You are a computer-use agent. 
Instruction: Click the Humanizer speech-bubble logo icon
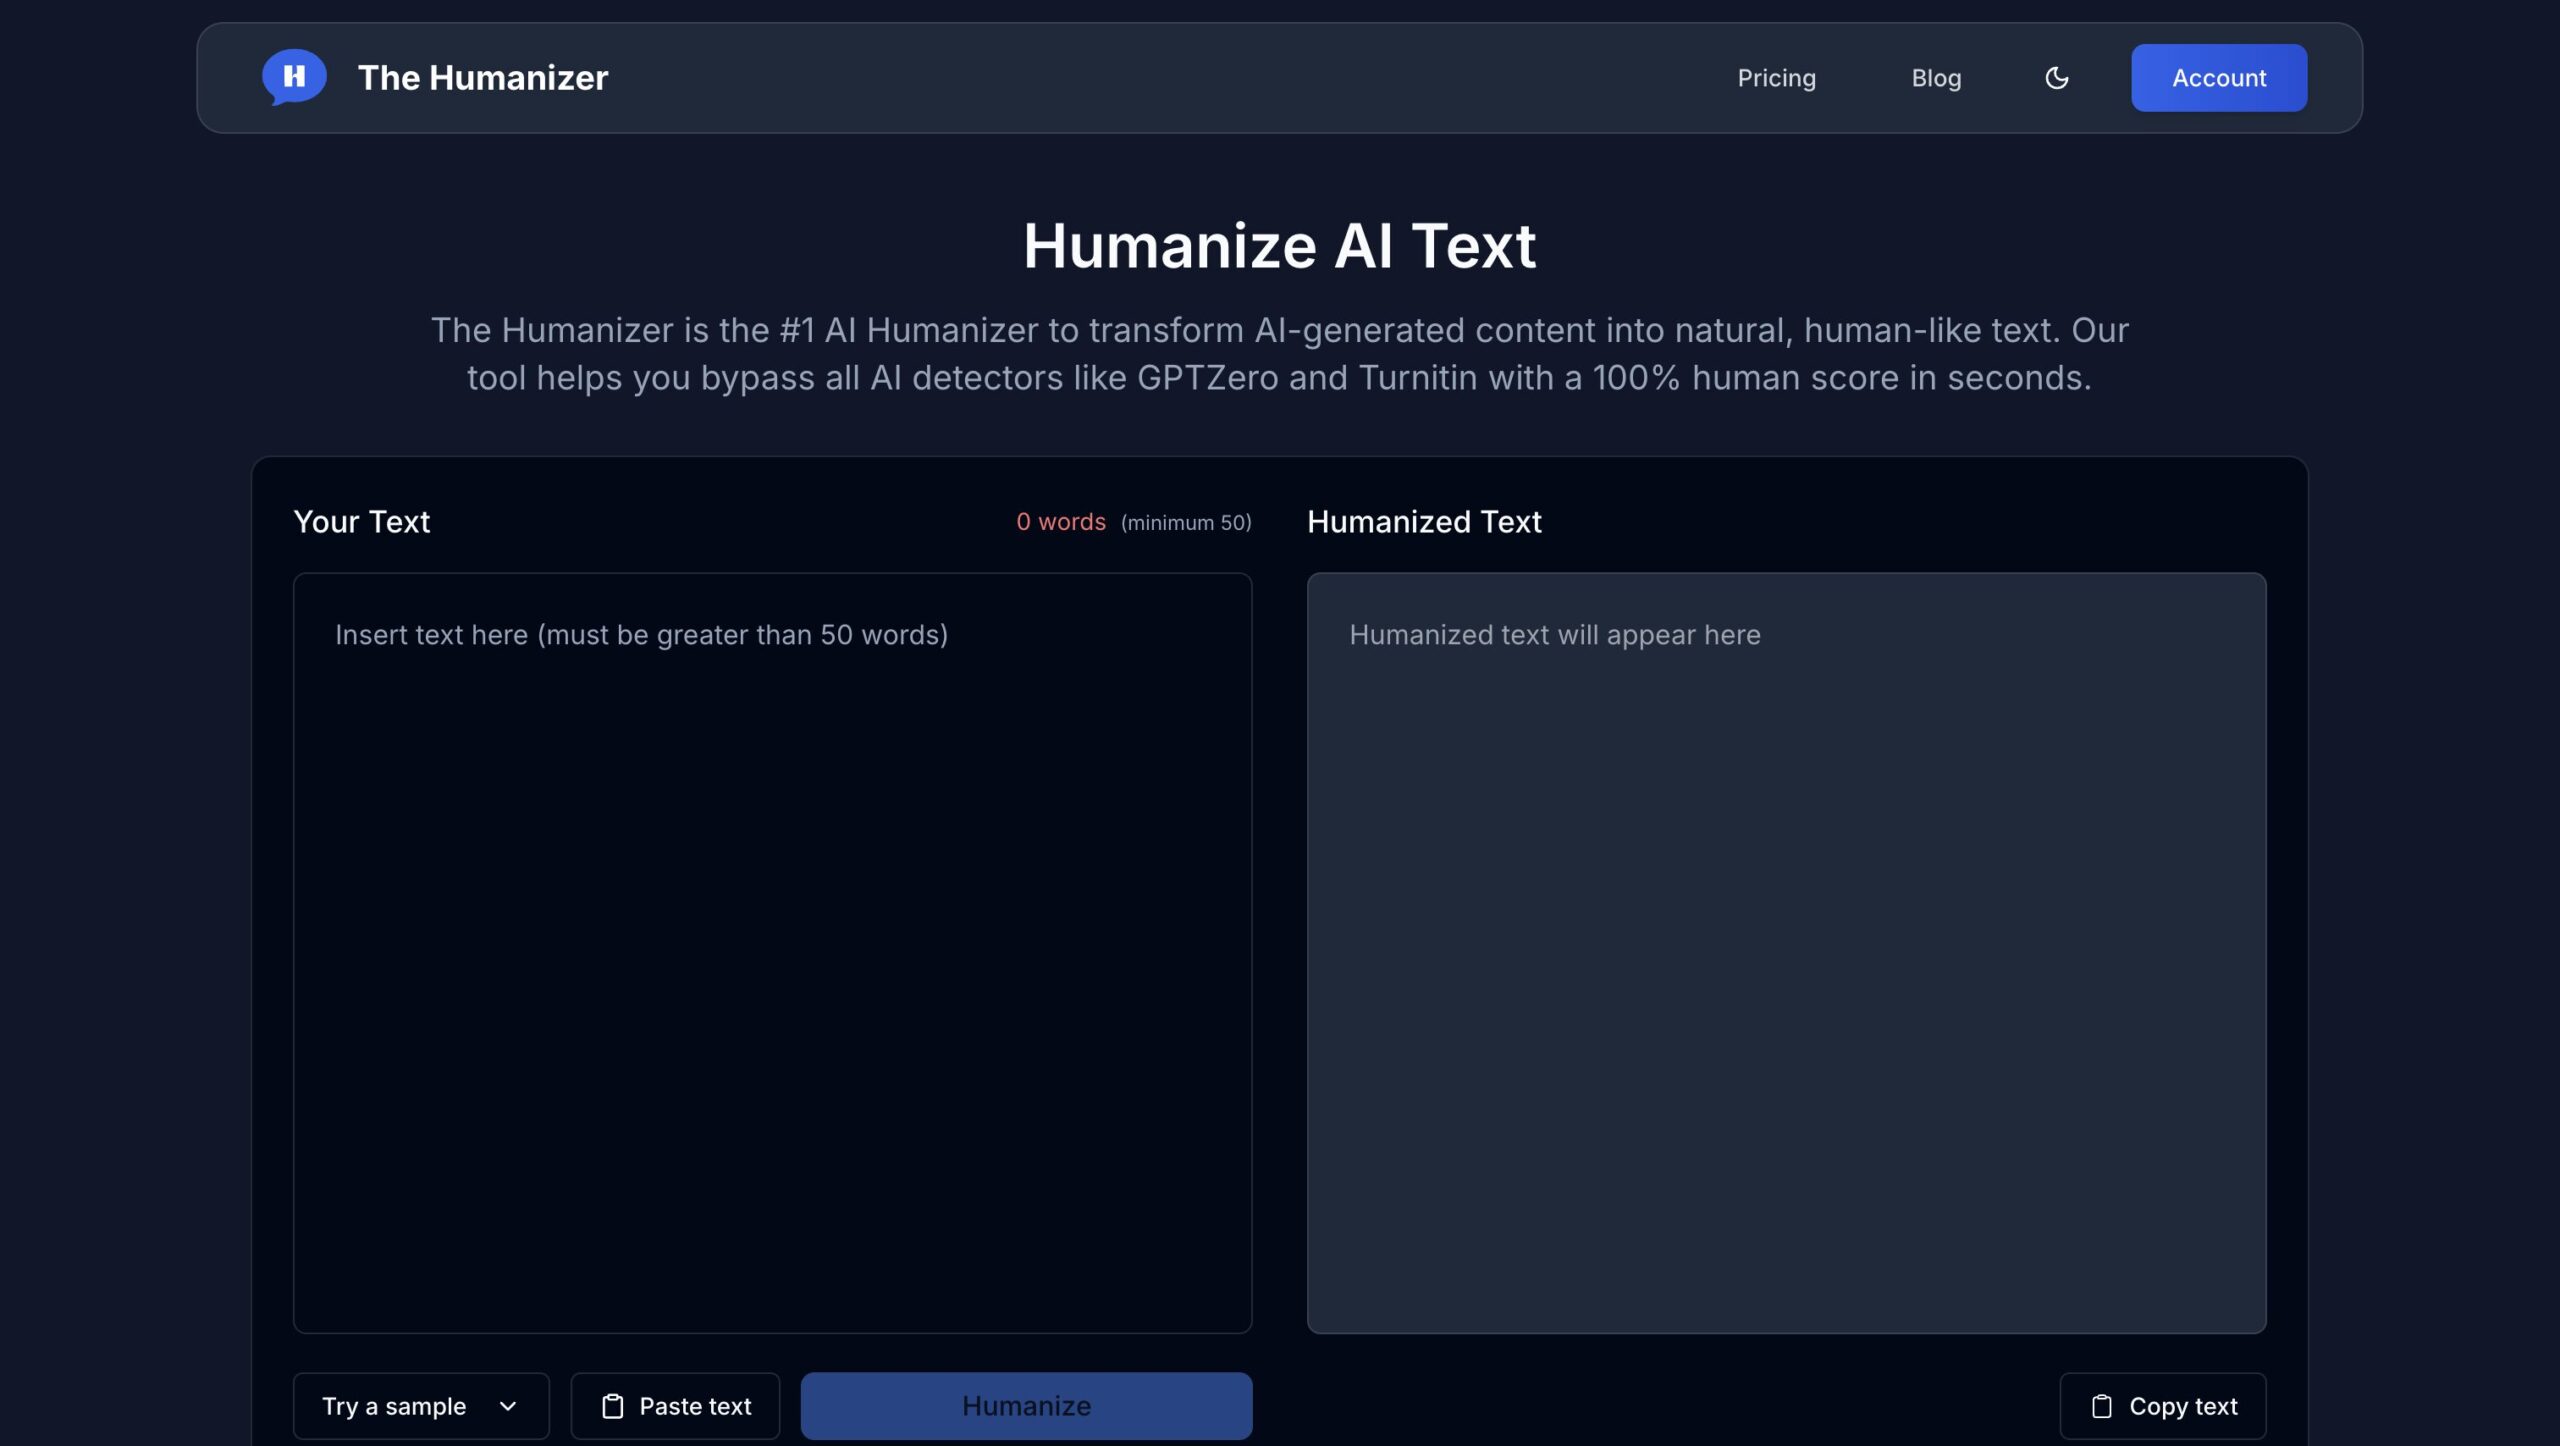pyautogui.click(x=294, y=77)
